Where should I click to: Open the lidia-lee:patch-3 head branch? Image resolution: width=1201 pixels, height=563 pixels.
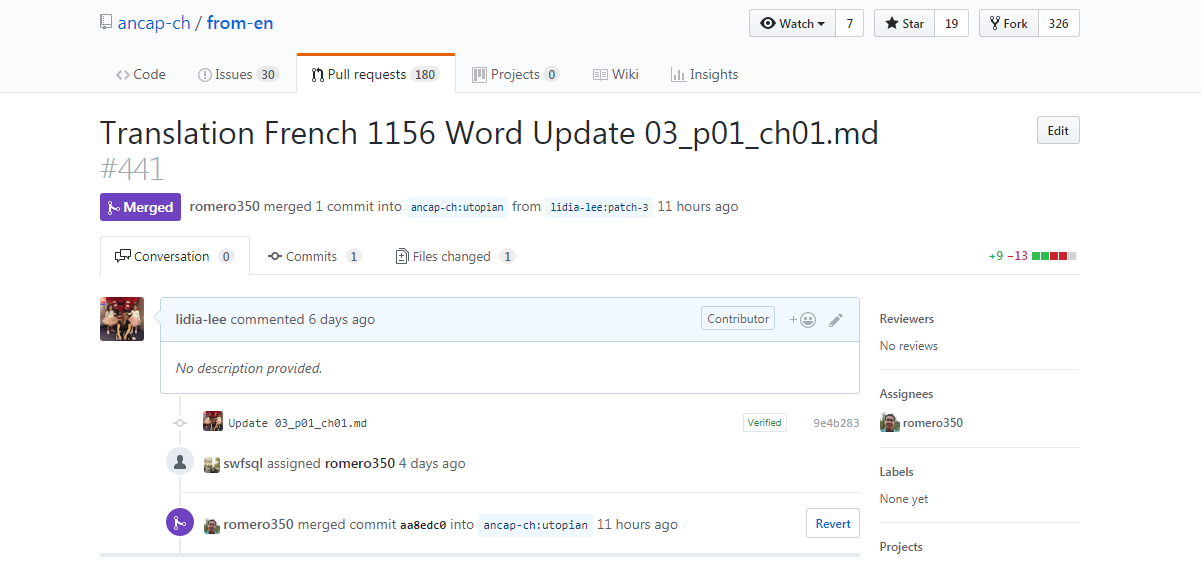[x=599, y=207]
